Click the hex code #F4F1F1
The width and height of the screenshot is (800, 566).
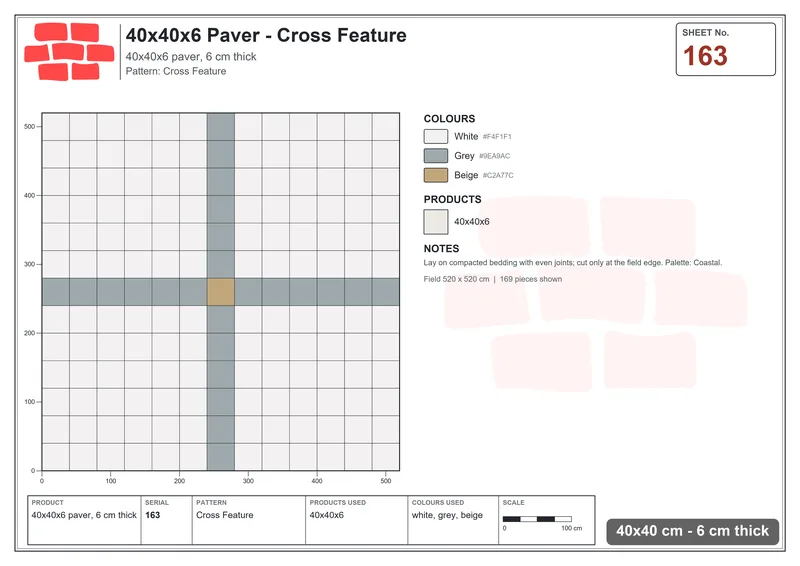497,137
